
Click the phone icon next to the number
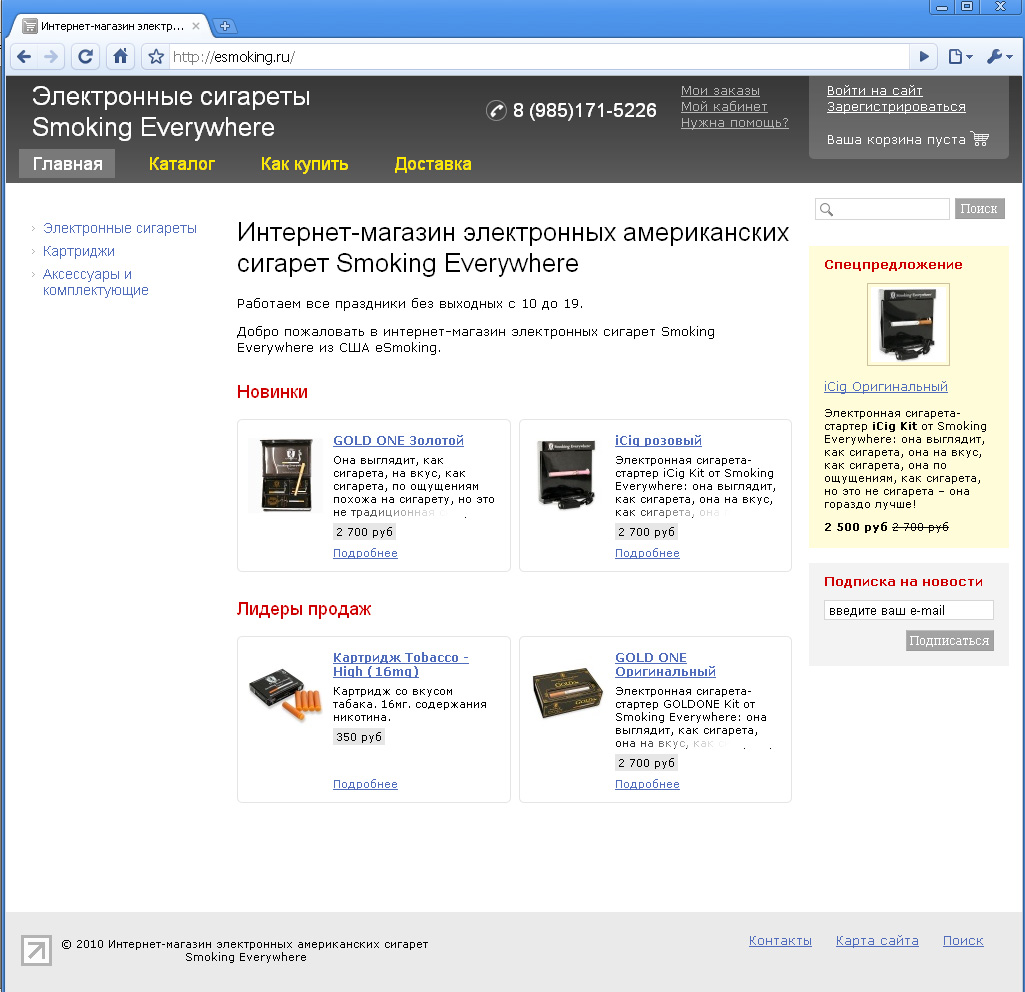[496, 110]
